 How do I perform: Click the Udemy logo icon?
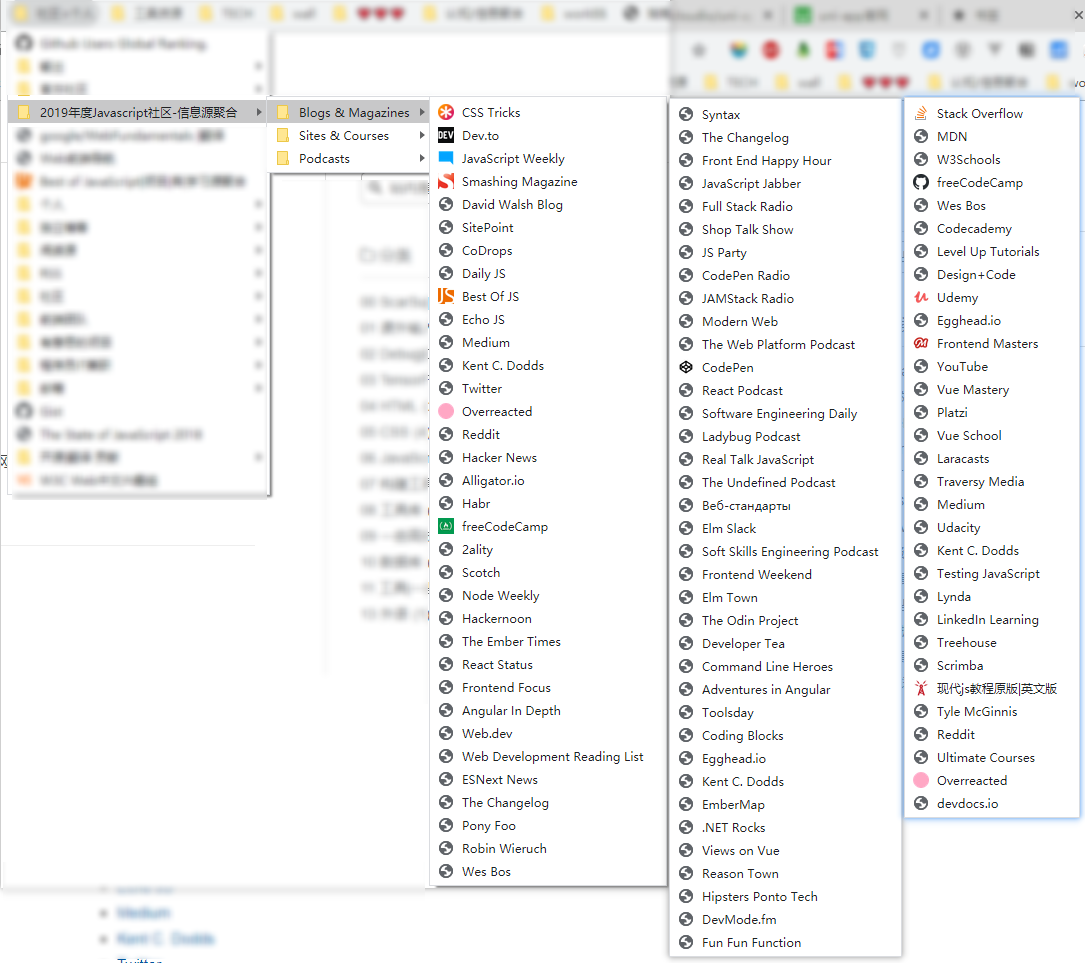(x=921, y=297)
